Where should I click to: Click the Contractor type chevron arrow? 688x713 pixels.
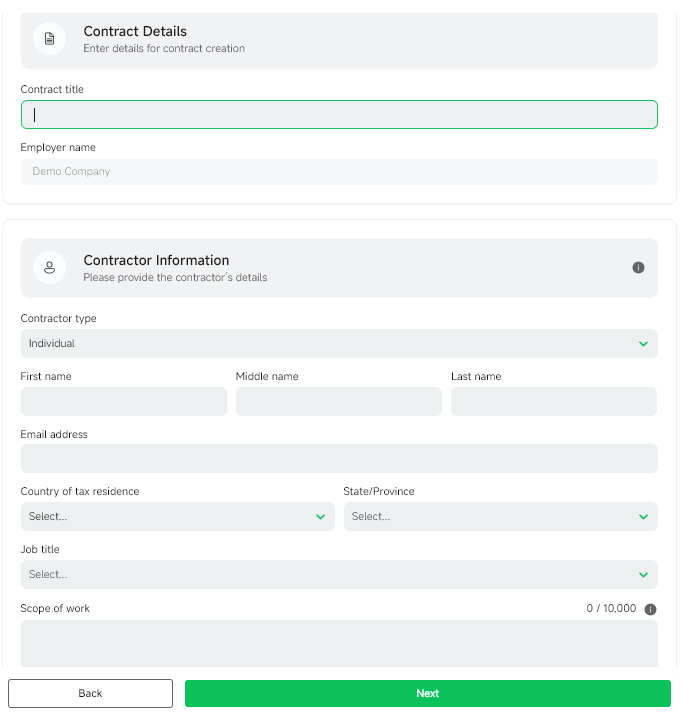(643, 344)
